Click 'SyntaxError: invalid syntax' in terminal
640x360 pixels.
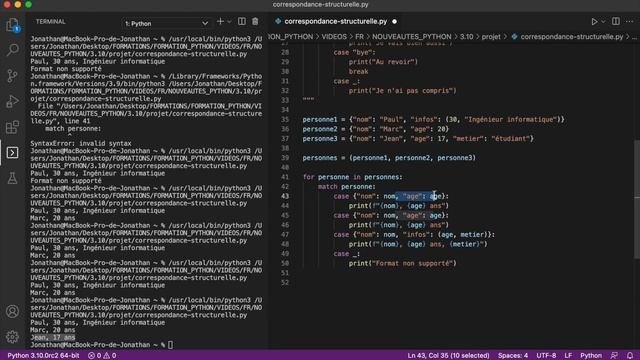(81, 143)
